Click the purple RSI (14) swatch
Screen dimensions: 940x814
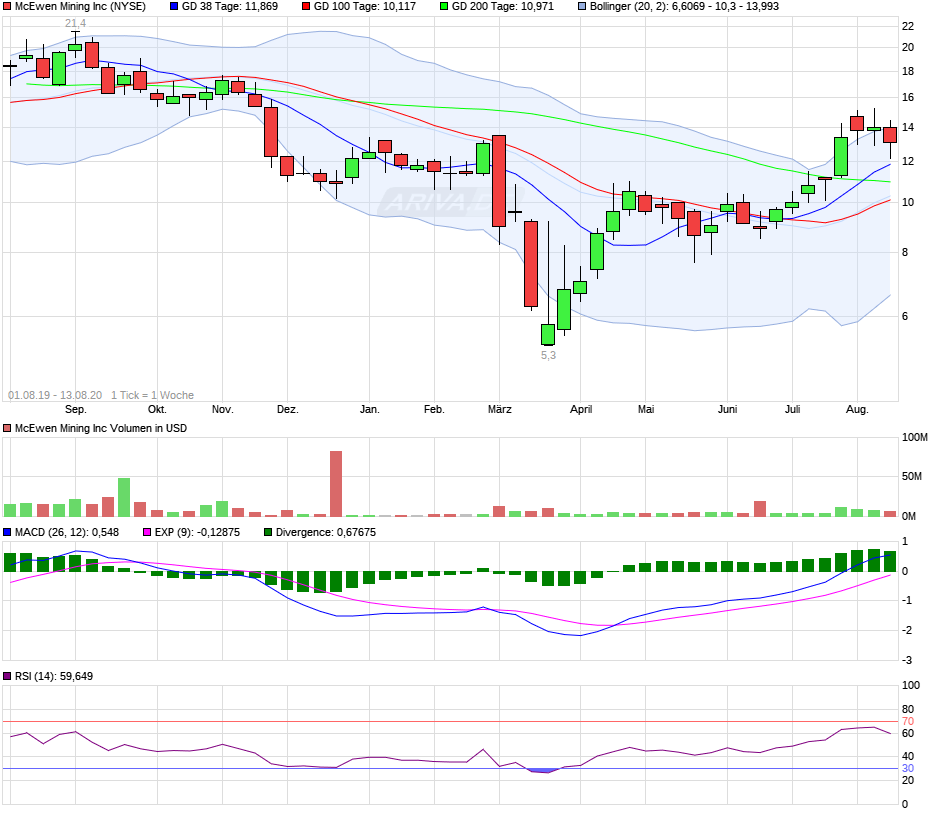click(x=7, y=676)
